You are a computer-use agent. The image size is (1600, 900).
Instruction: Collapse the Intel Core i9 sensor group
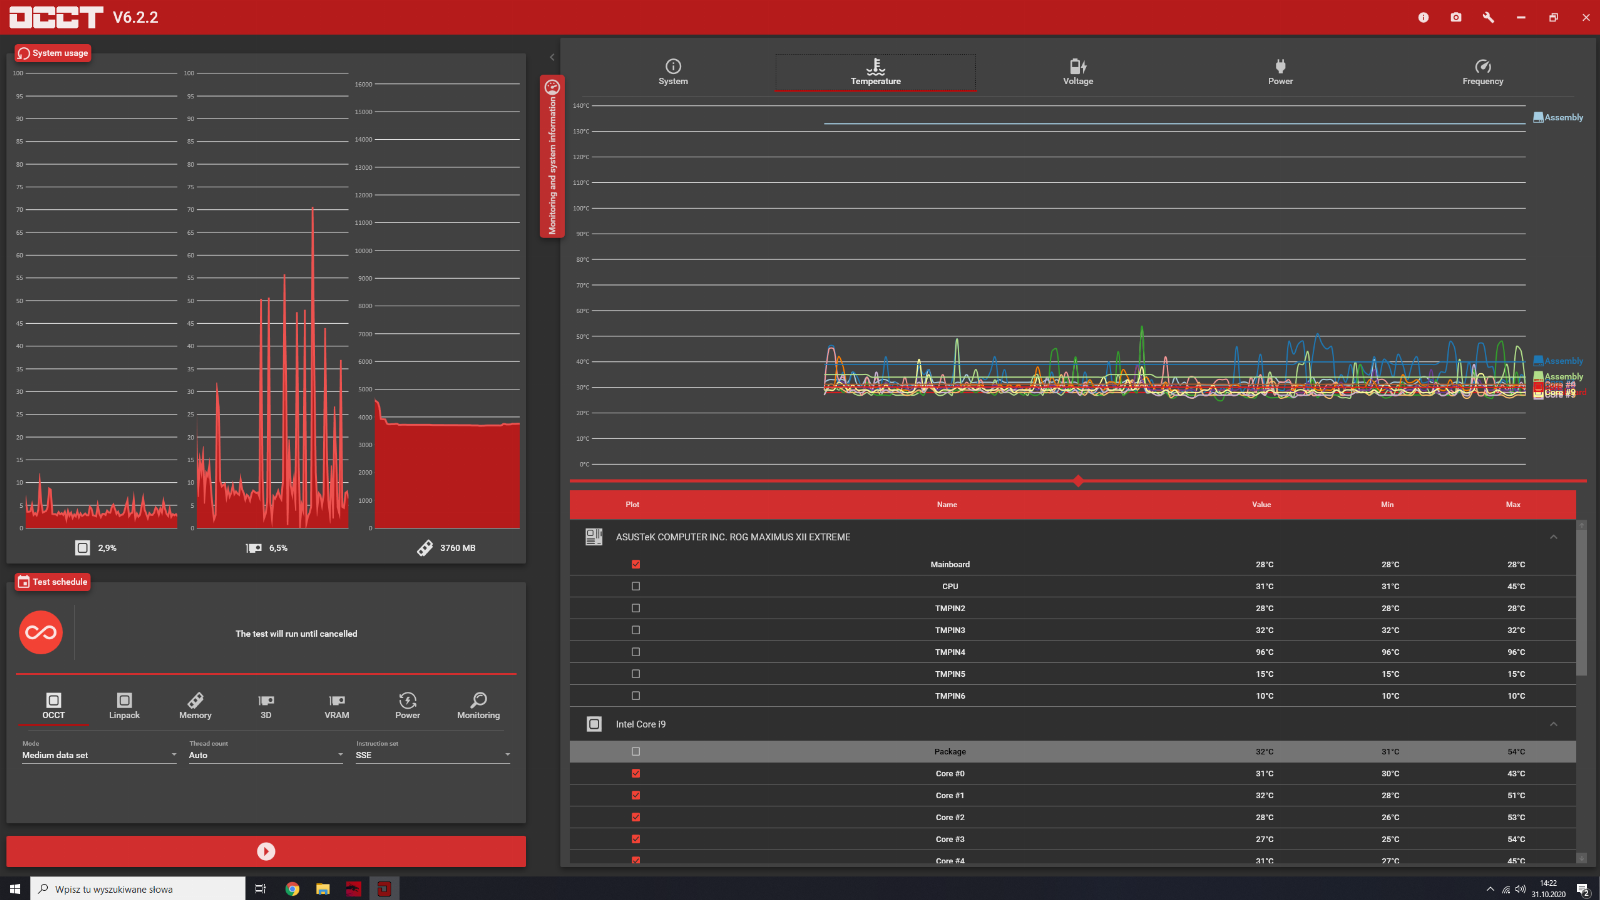coord(1554,724)
